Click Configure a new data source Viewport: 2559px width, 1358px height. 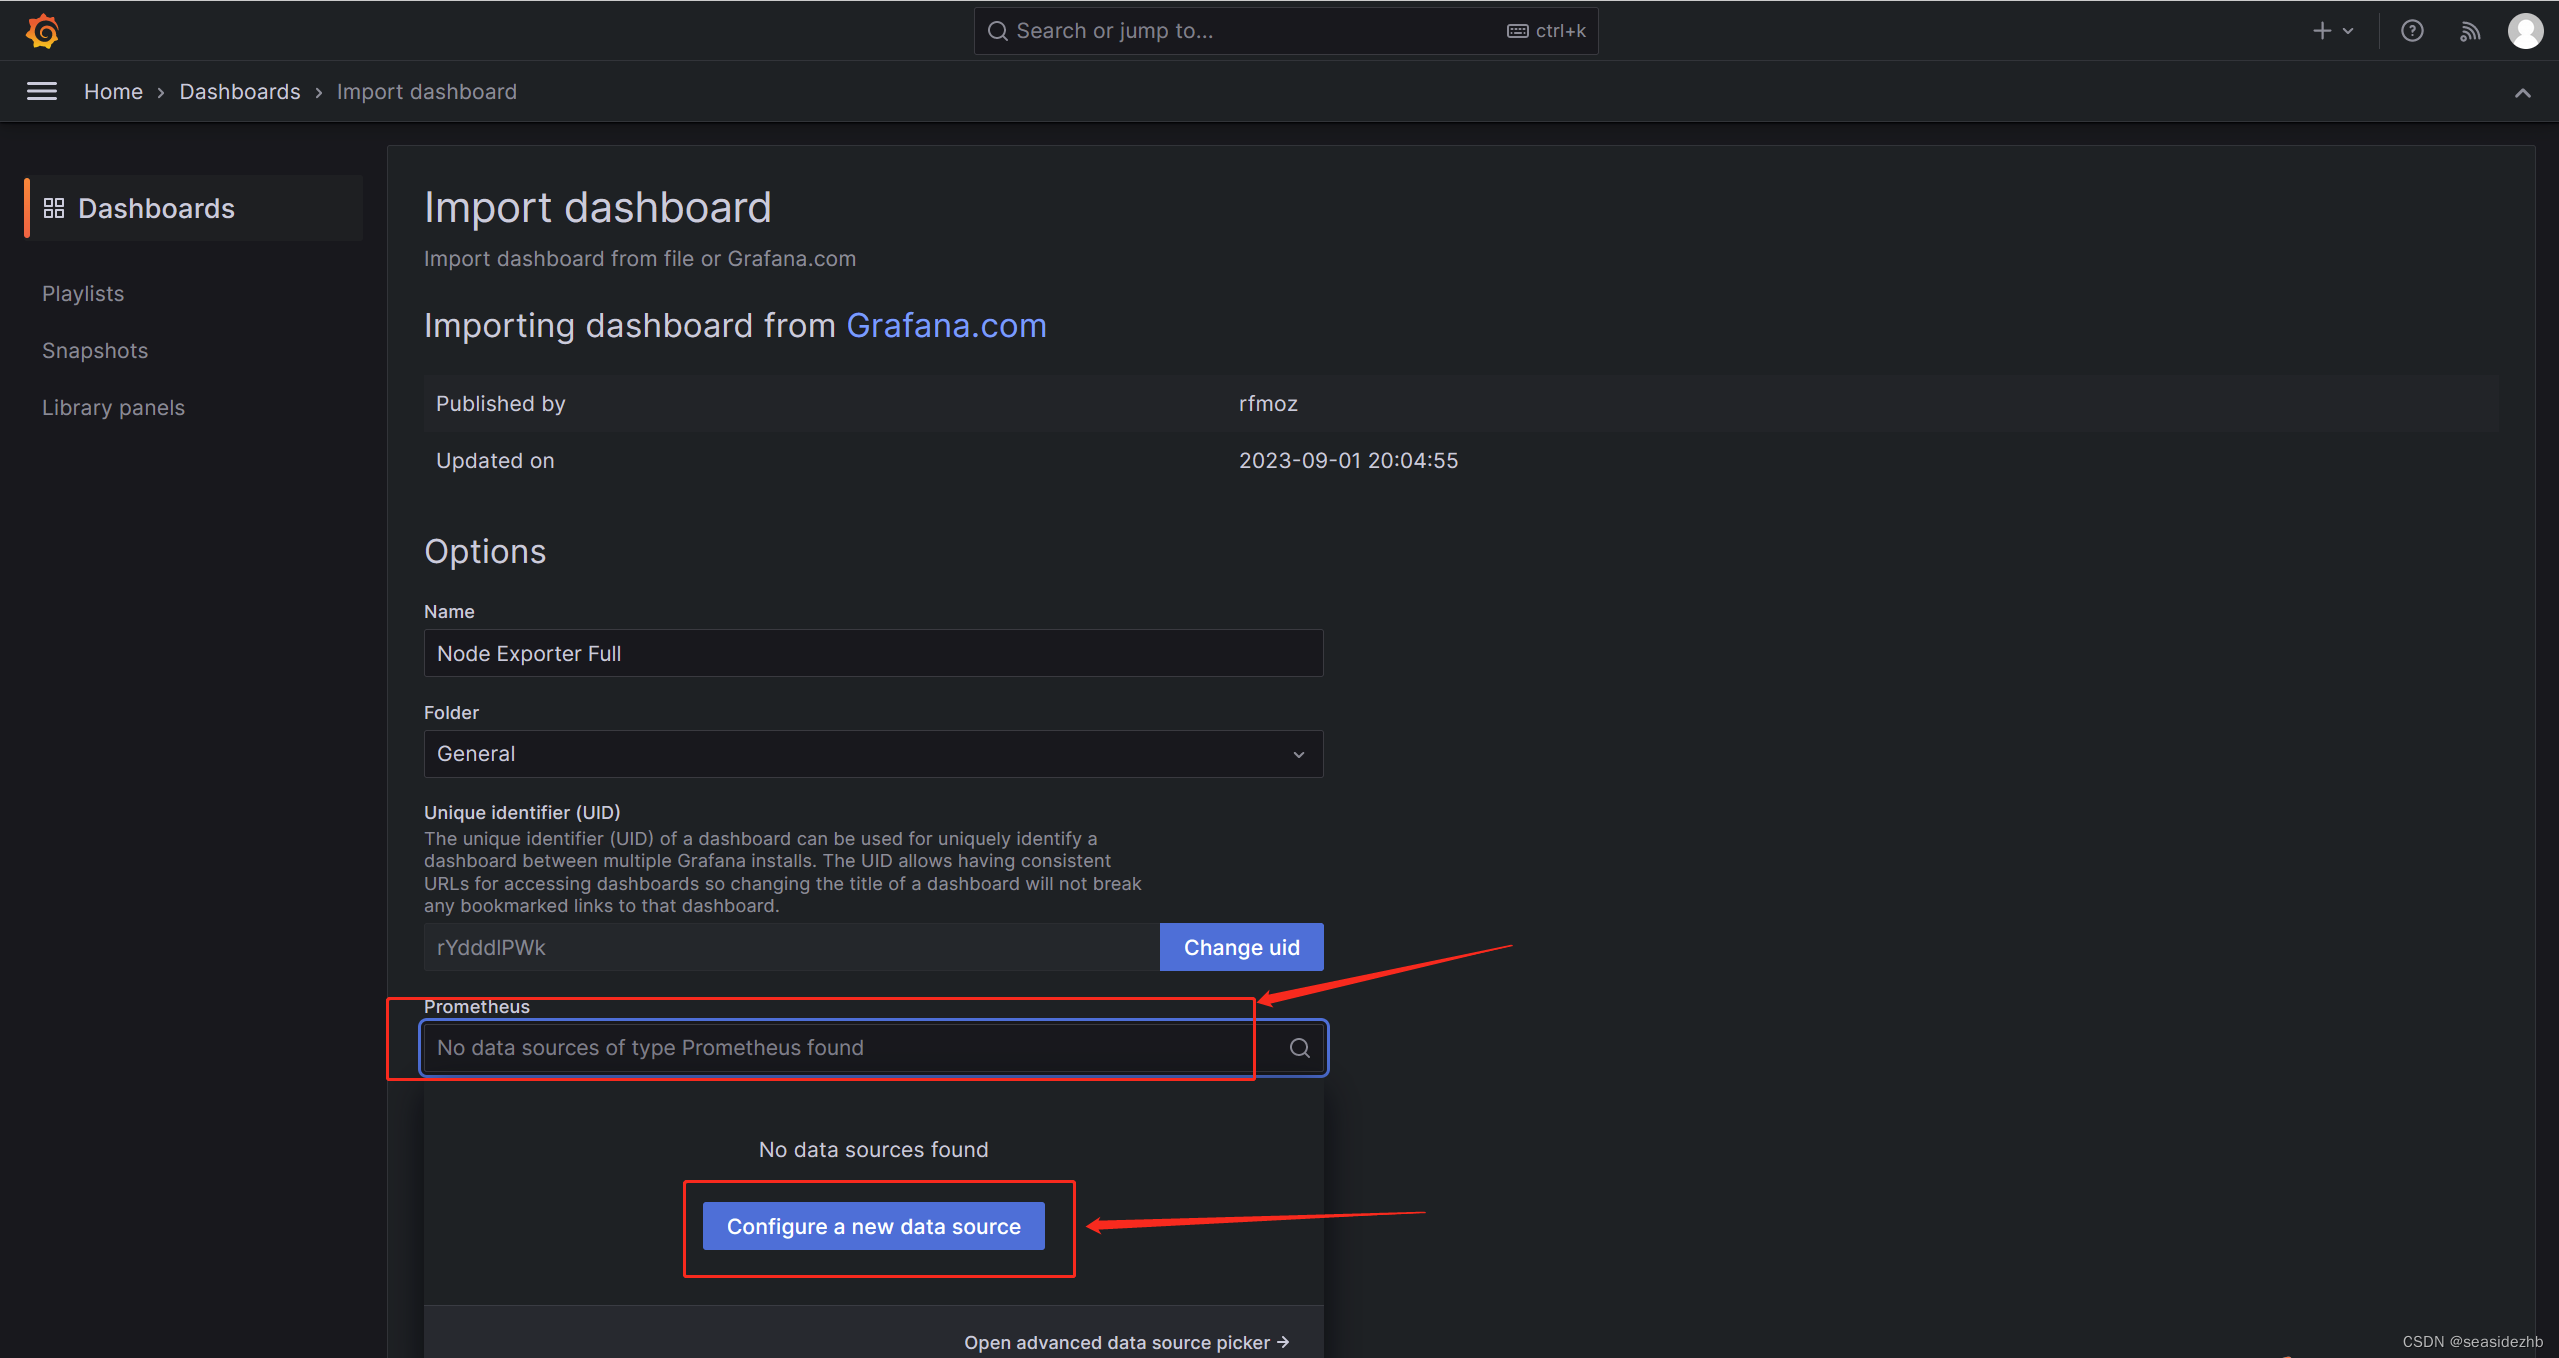[873, 1226]
